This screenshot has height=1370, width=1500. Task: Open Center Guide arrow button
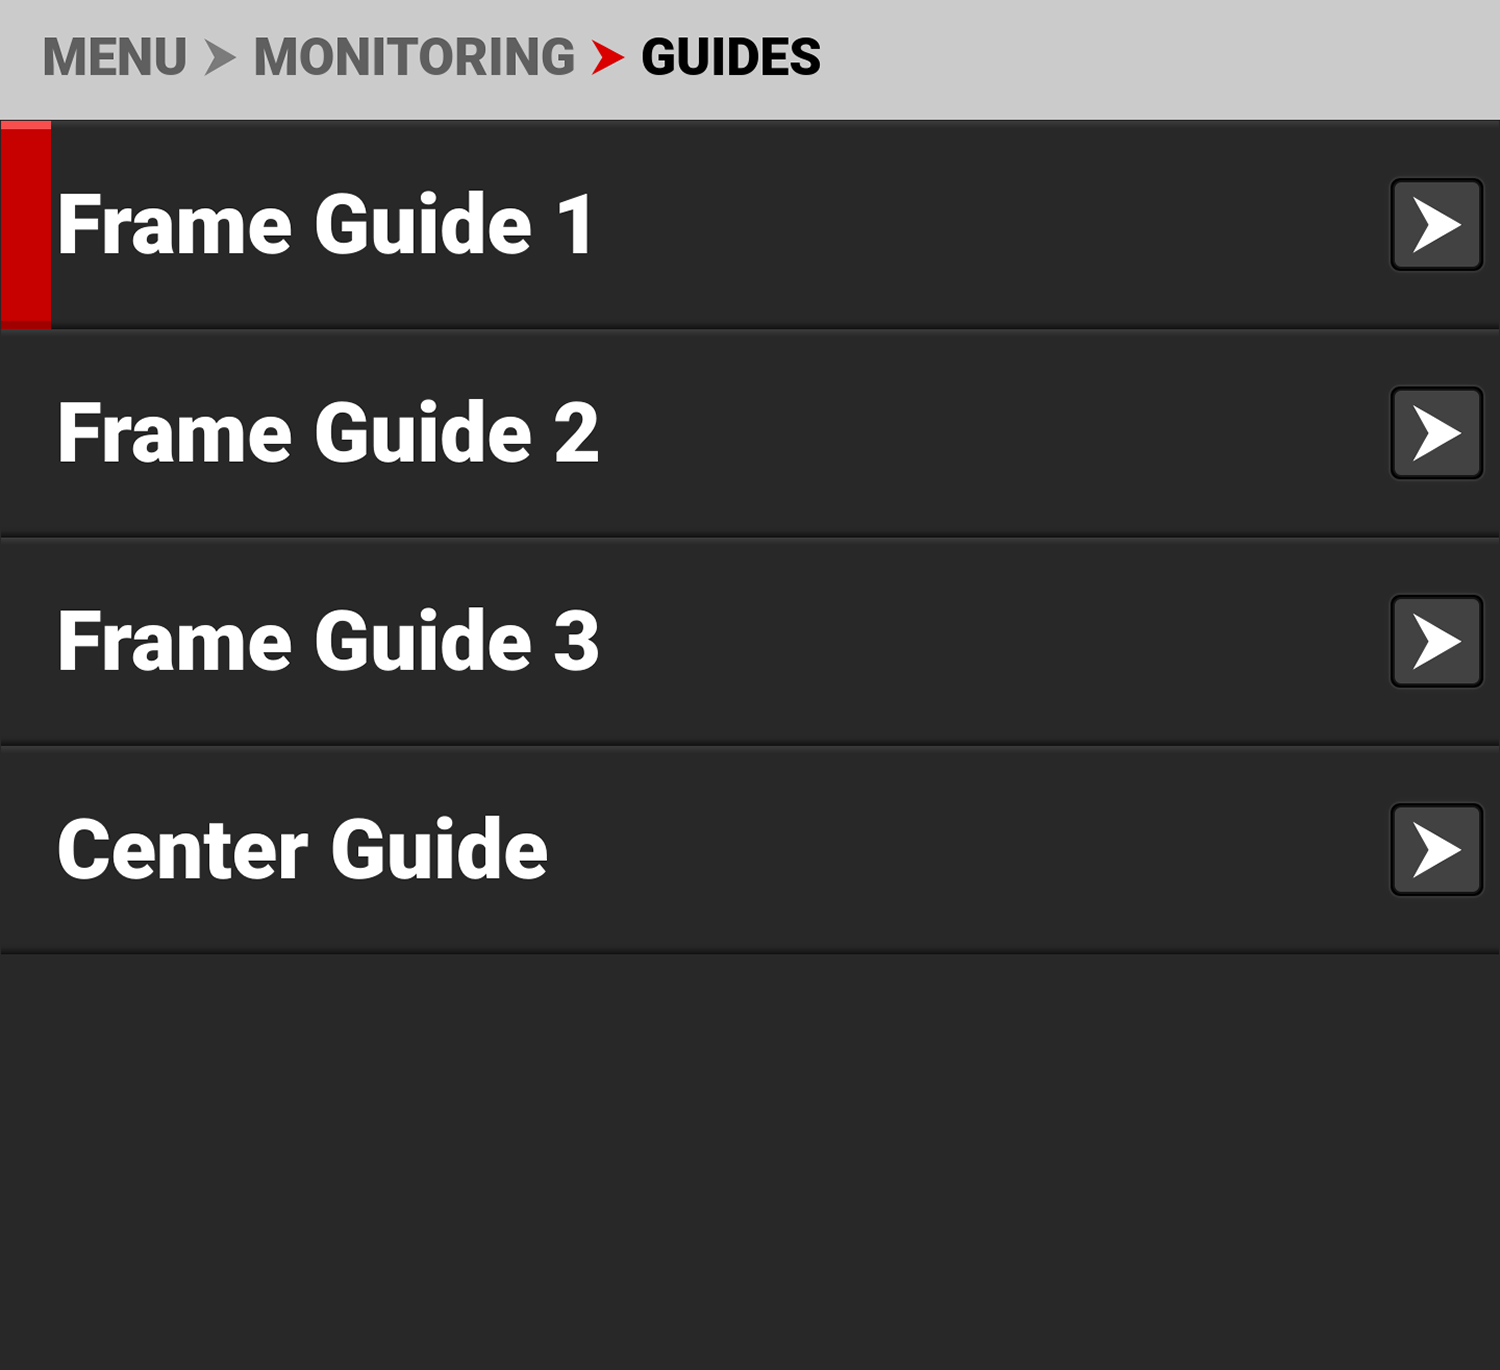[1436, 849]
